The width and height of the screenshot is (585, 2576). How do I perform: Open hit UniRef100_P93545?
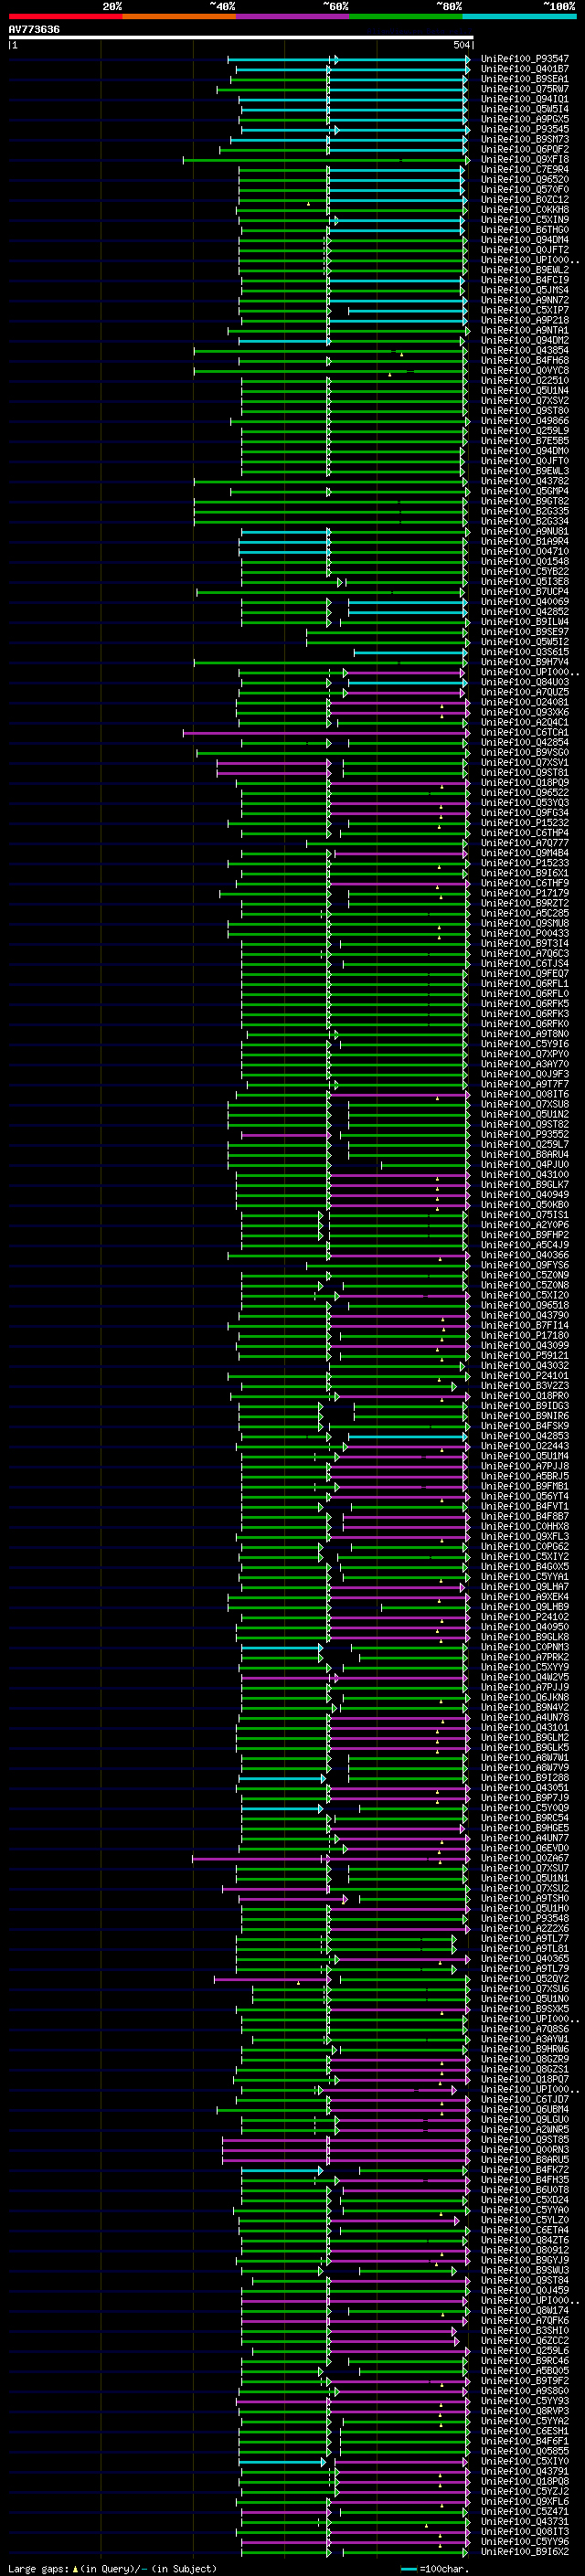(525, 129)
